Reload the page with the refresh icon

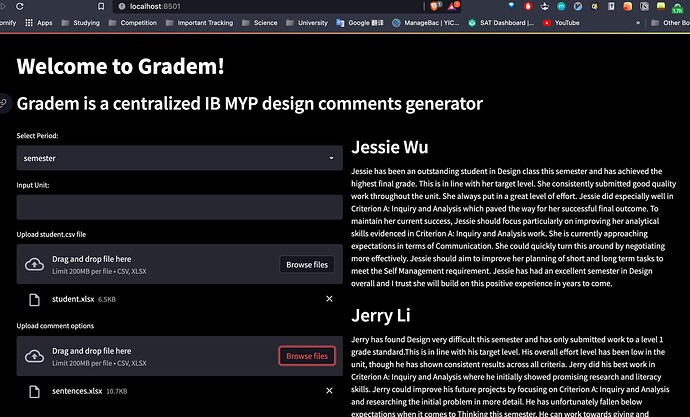coord(20,6)
